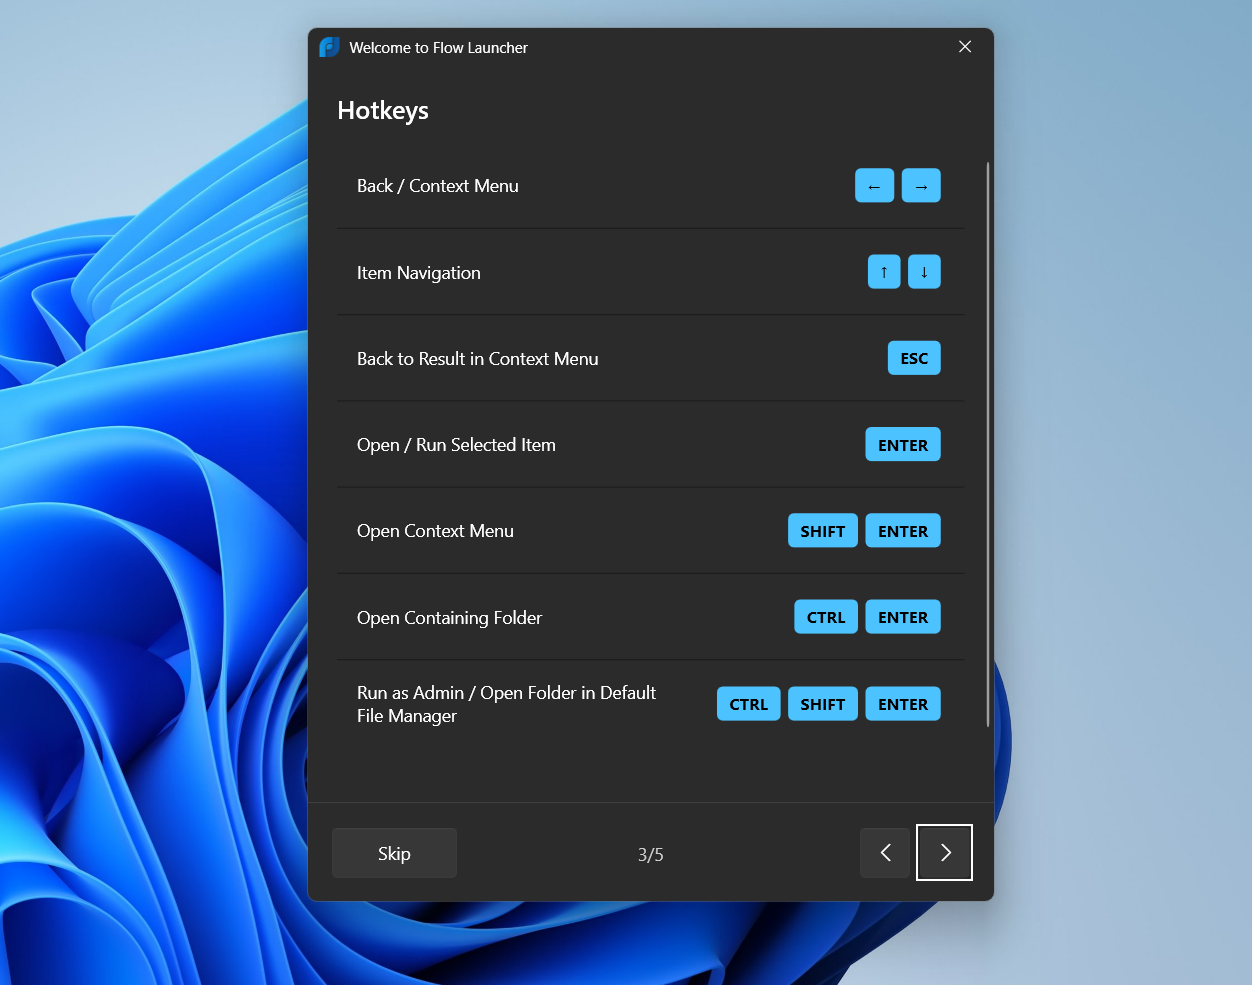The image size is (1252, 985).
Task: Click 'Back to Result in Context Menu' text
Action: click(x=478, y=359)
